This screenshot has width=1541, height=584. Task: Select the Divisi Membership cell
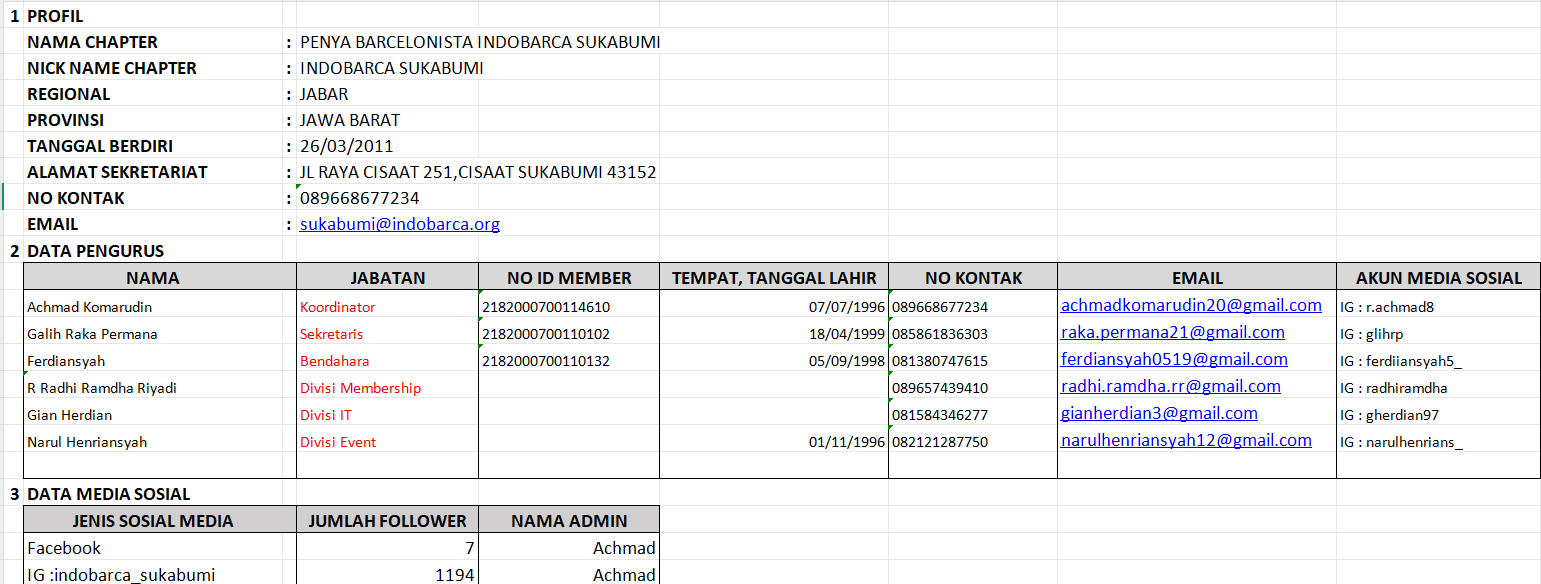pyautogui.click(x=388, y=388)
